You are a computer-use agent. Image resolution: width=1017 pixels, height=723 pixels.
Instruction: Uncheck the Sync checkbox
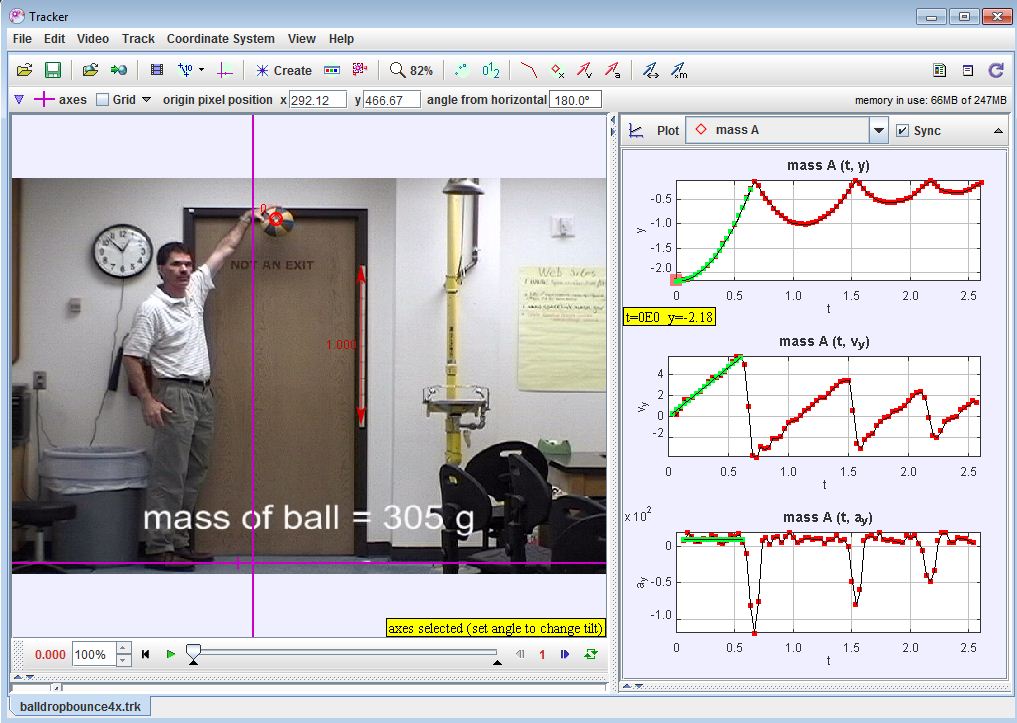click(903, 131)
